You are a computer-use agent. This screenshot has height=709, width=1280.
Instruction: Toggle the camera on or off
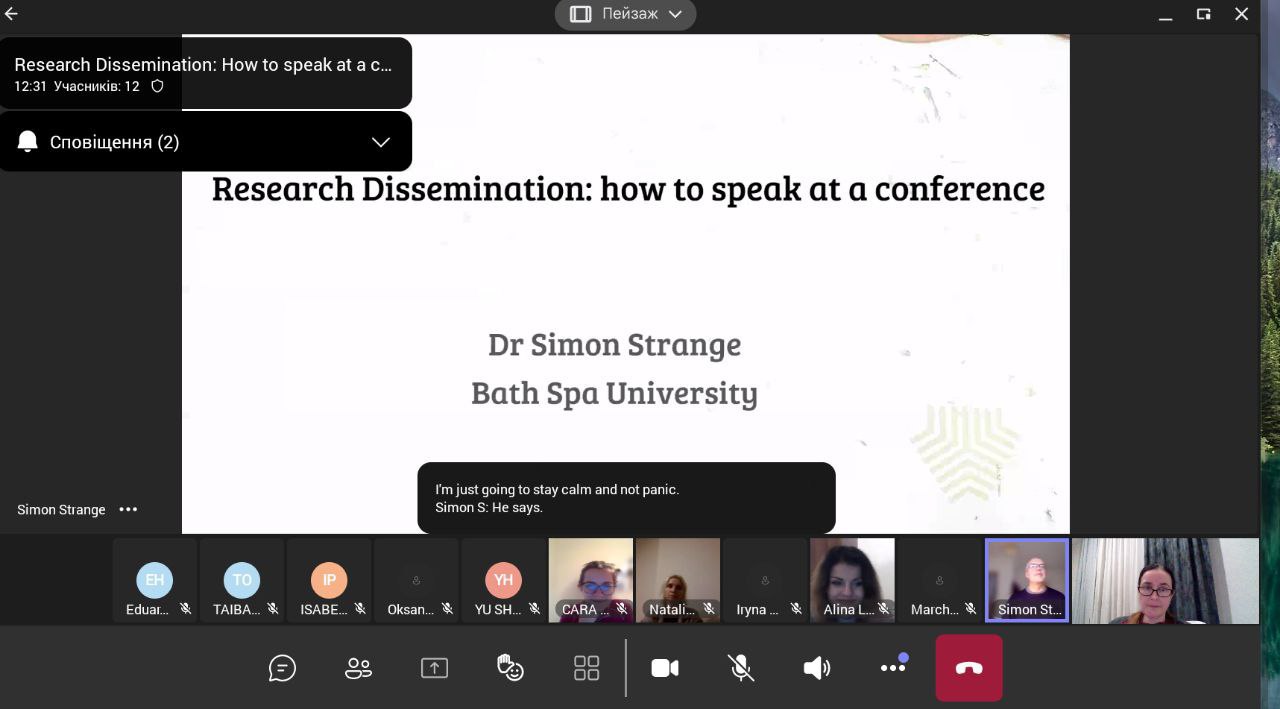tap(665, 668)
